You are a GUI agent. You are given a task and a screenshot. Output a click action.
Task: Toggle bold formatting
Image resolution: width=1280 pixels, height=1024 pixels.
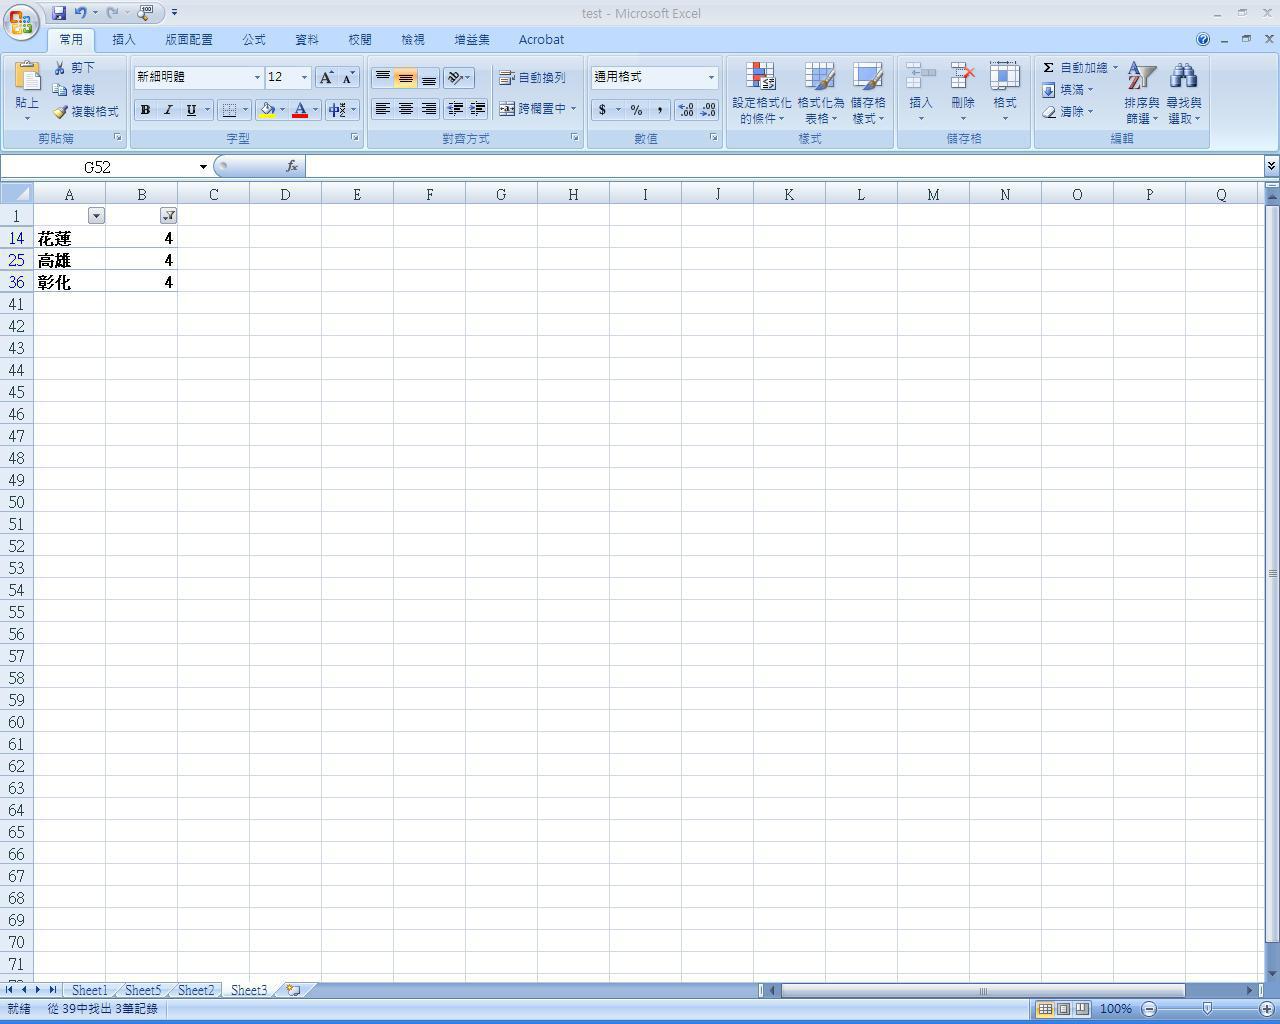tap(145, 110)
